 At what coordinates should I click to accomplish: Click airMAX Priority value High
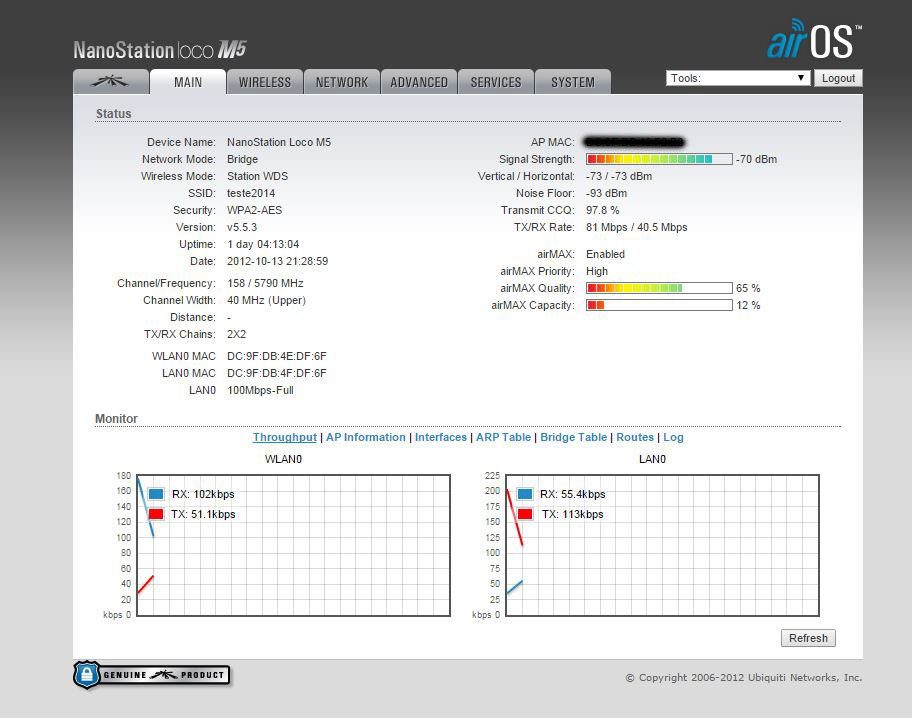[x=597, y=271]
